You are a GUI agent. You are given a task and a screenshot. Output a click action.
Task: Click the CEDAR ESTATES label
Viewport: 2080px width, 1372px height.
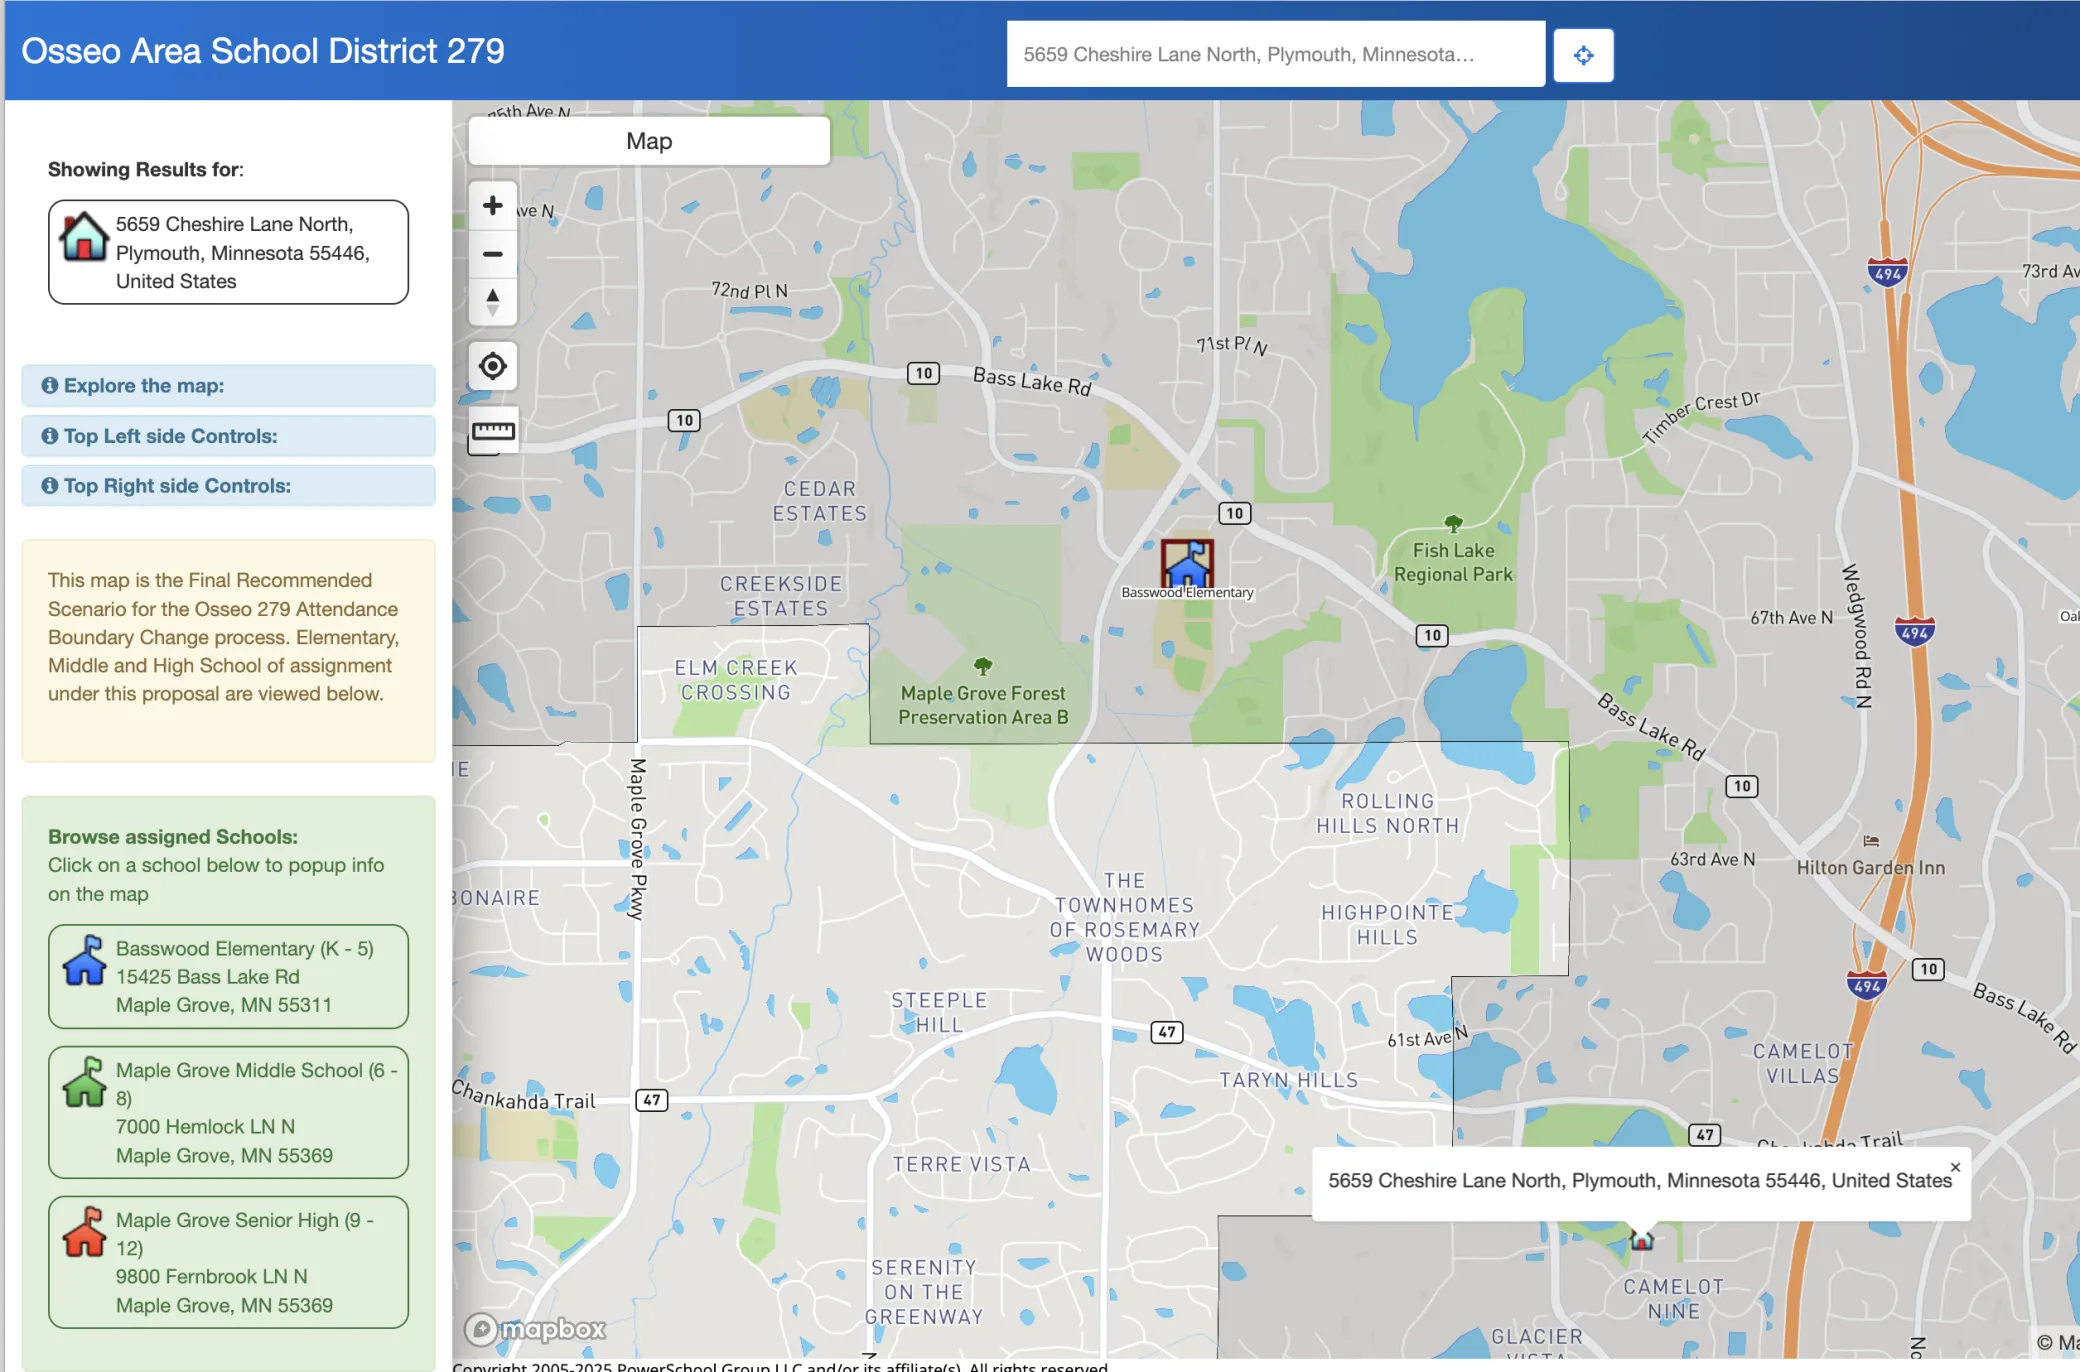[819, 501]
